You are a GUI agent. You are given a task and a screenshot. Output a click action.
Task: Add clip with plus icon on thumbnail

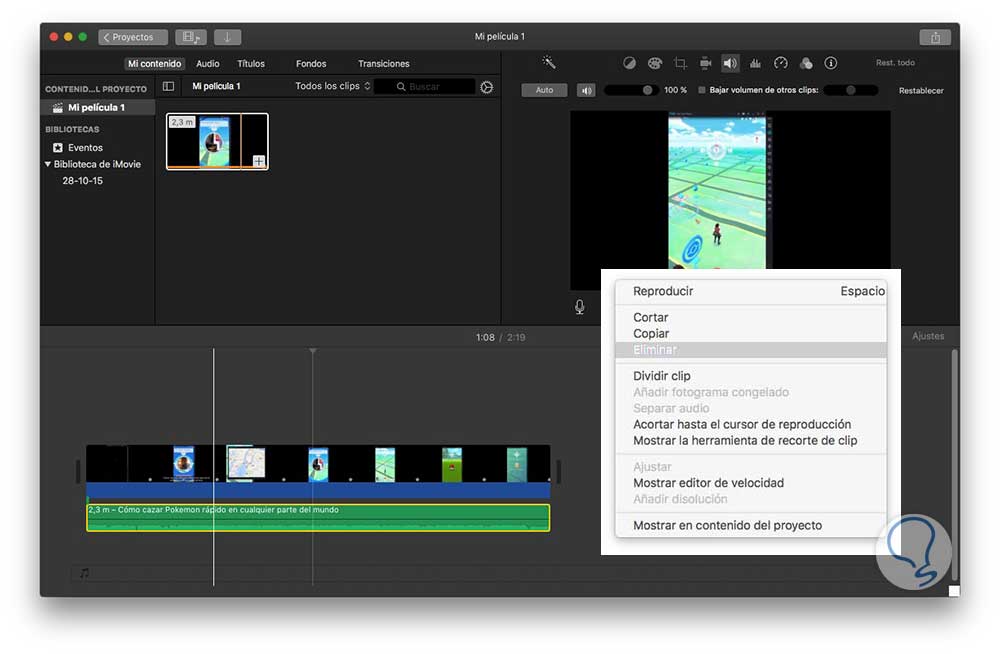(x=259, y=161)
